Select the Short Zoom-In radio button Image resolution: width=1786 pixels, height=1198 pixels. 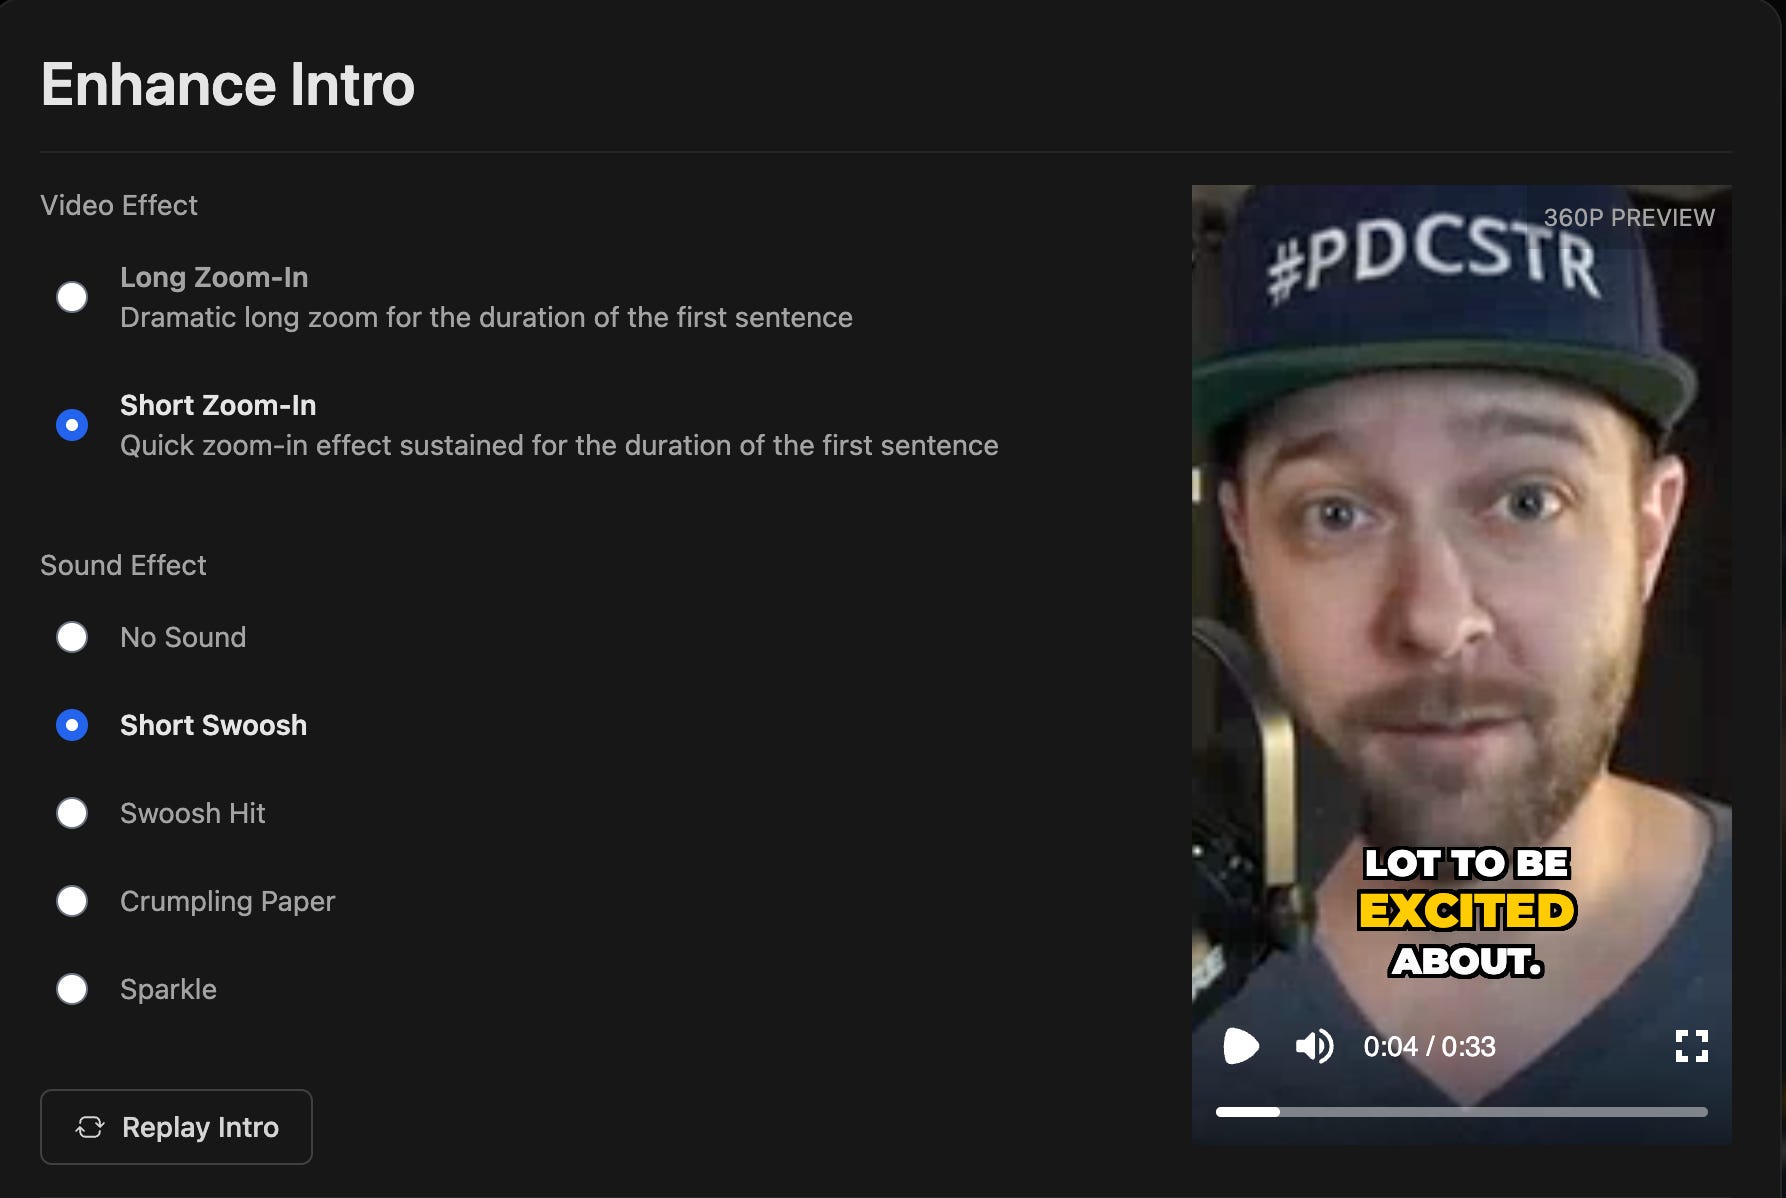click(x=72, y=425)
